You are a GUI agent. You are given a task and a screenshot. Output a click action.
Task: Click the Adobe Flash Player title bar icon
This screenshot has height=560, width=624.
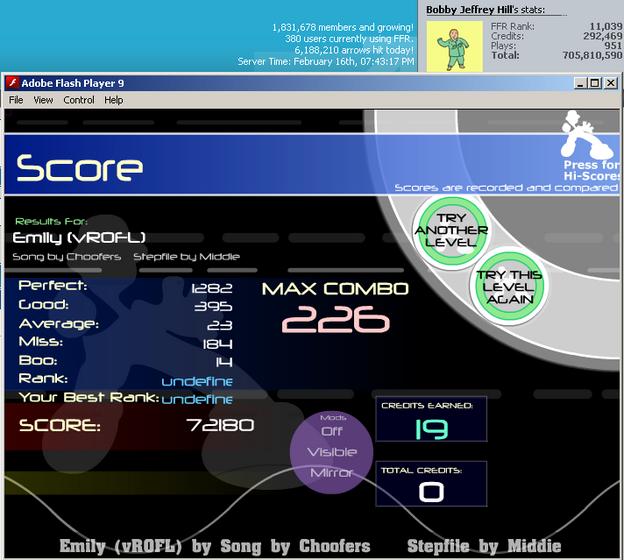coord(13,83)
